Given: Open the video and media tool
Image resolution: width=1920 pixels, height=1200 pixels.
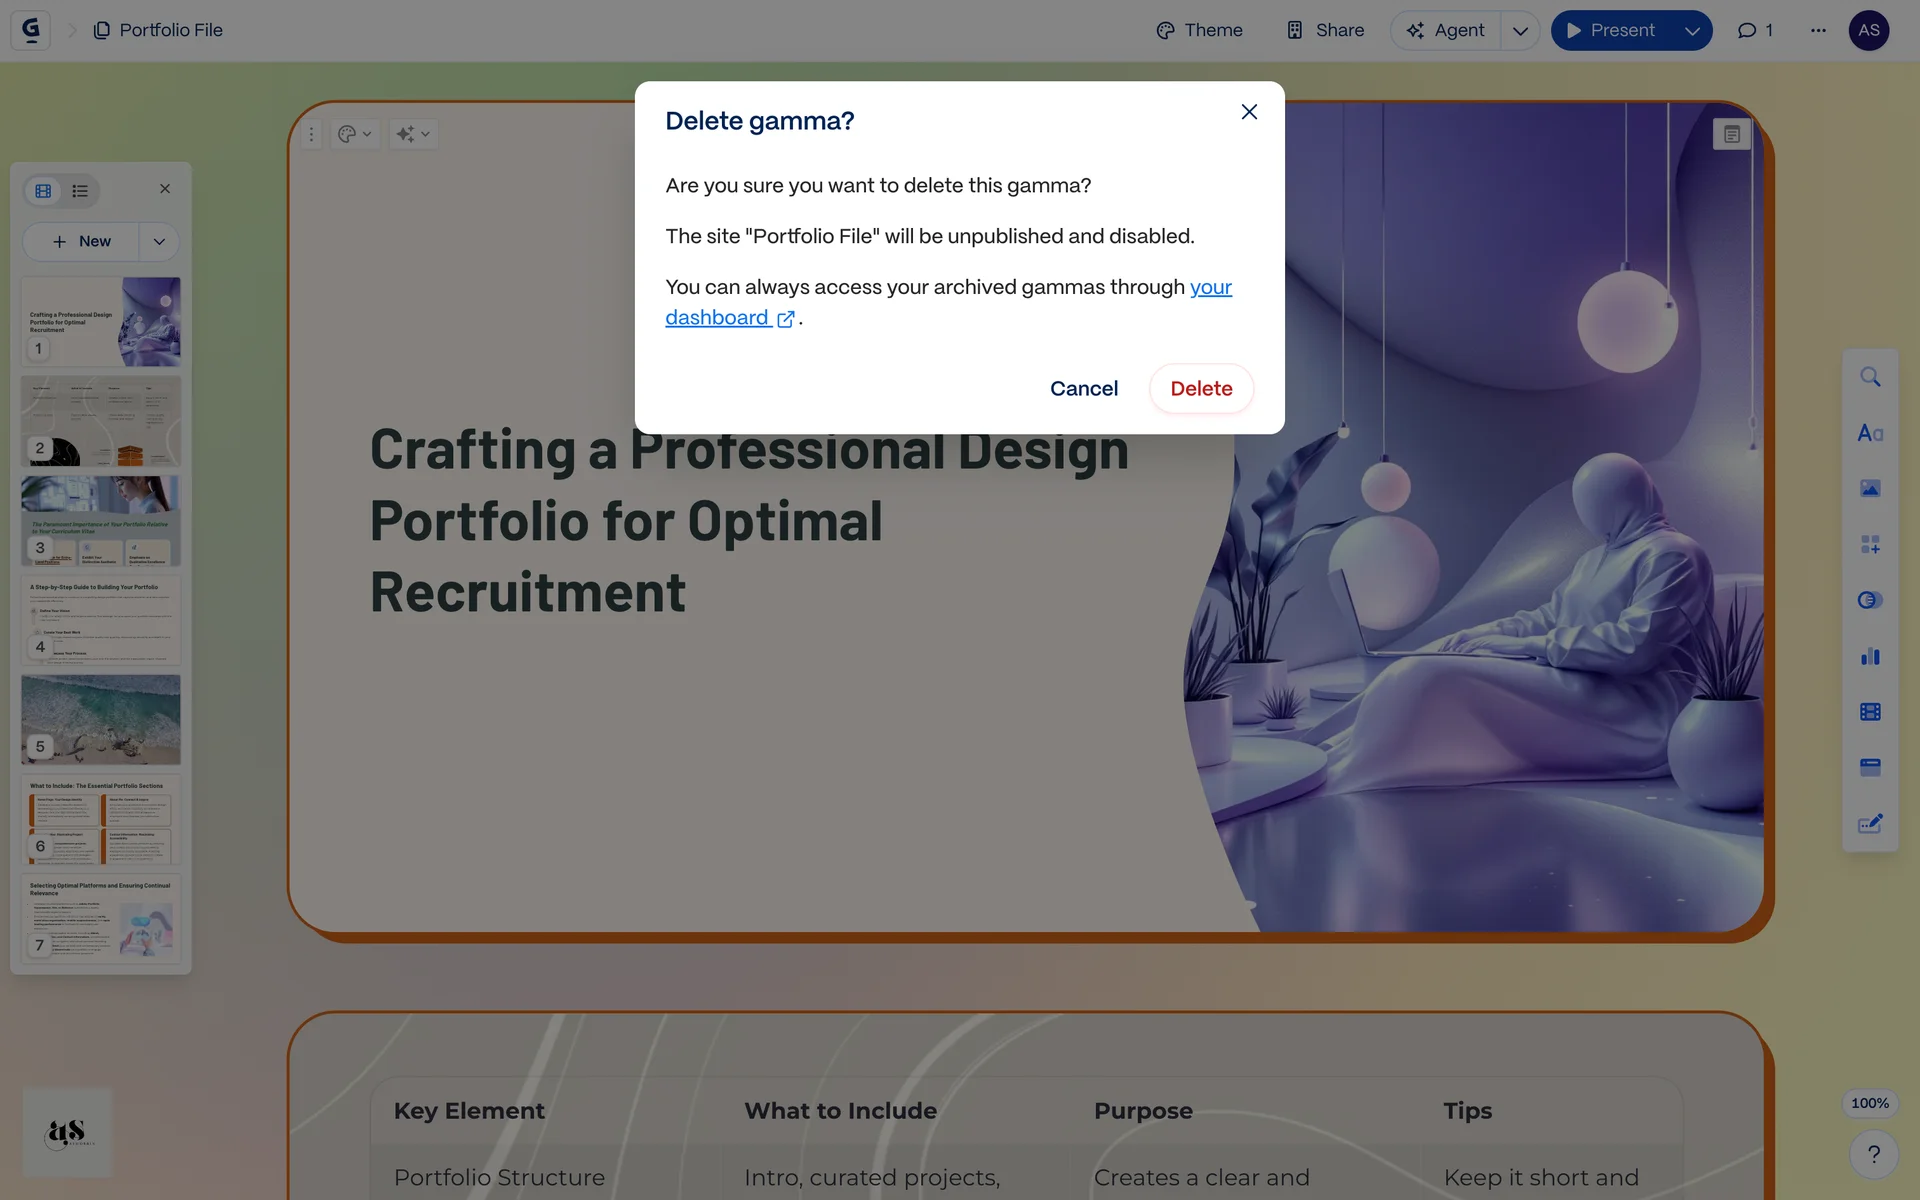Looking at the screenshot, I should [x=1869, y=712].
